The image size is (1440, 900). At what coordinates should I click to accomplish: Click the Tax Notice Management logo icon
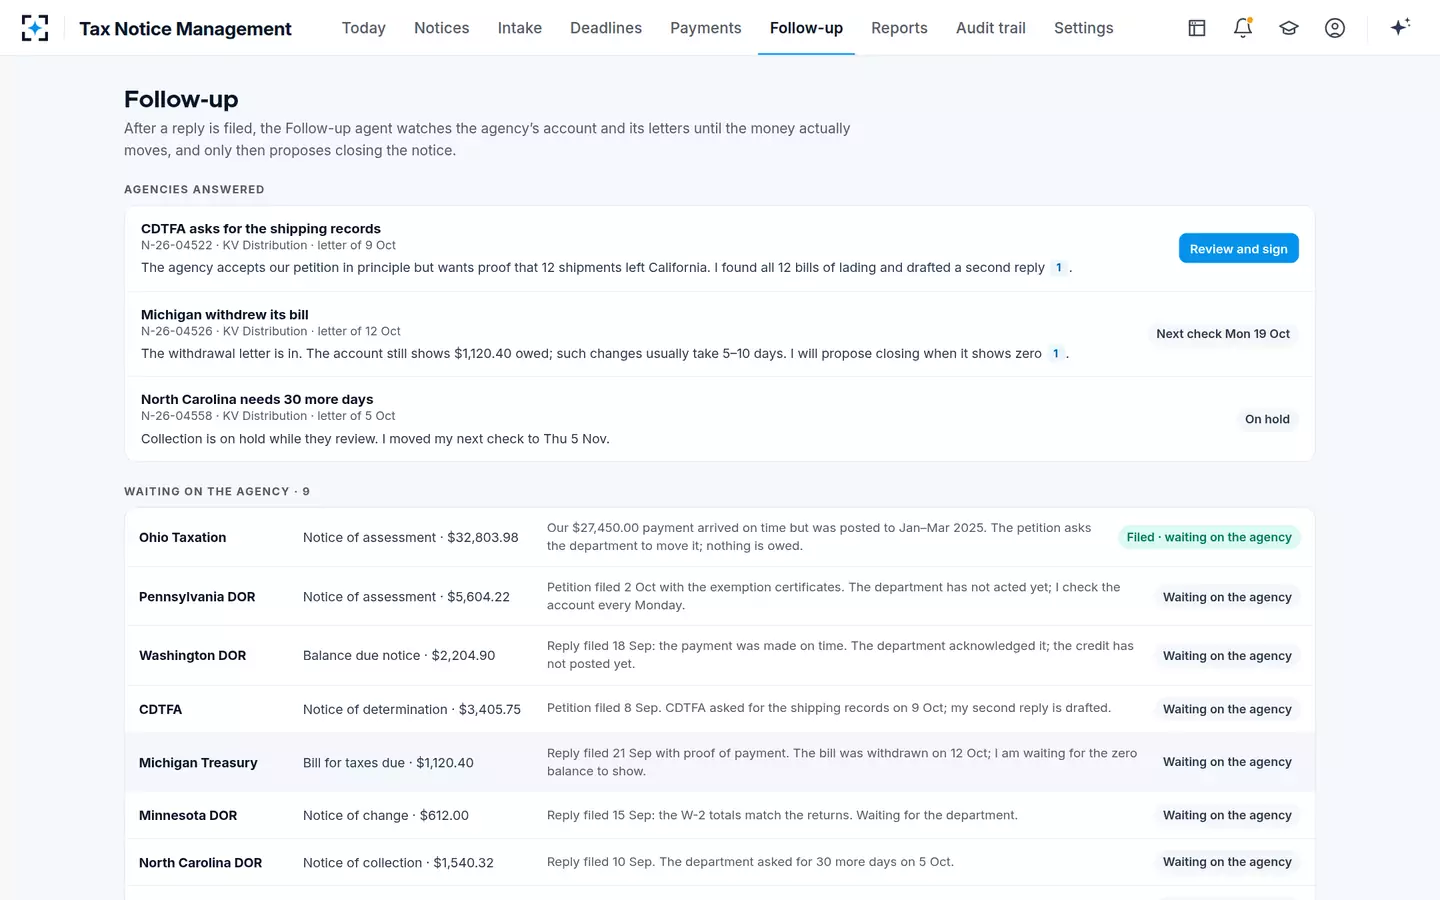[35, 28]
